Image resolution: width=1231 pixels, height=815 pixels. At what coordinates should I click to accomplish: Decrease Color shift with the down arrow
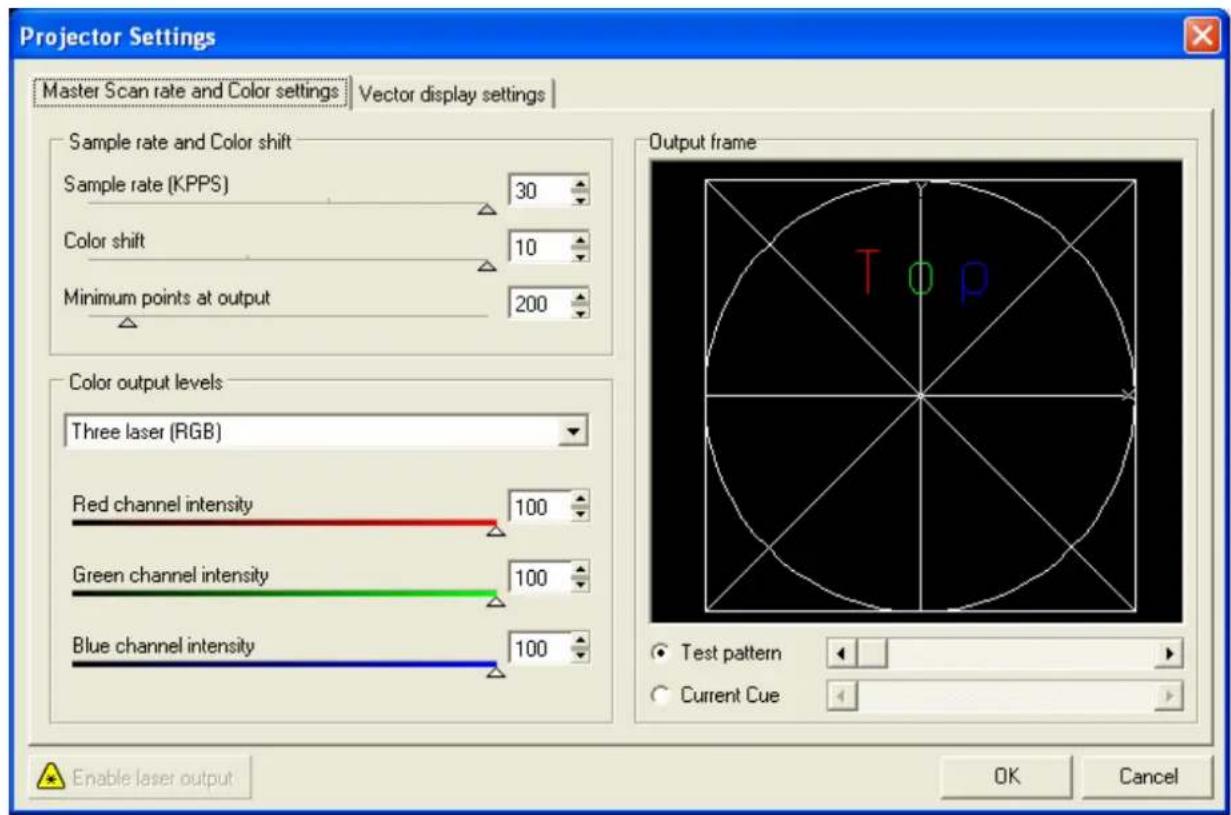click(x=580, y=255)
